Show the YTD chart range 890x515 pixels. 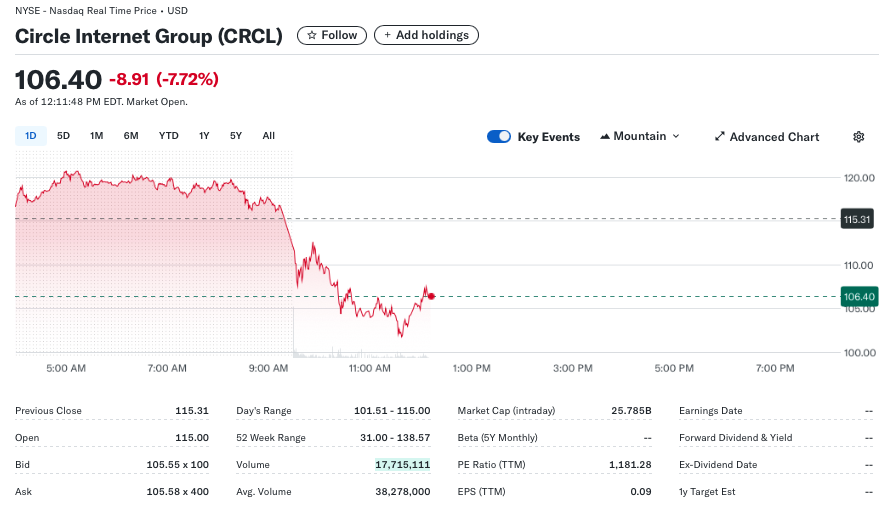[169, 136]
